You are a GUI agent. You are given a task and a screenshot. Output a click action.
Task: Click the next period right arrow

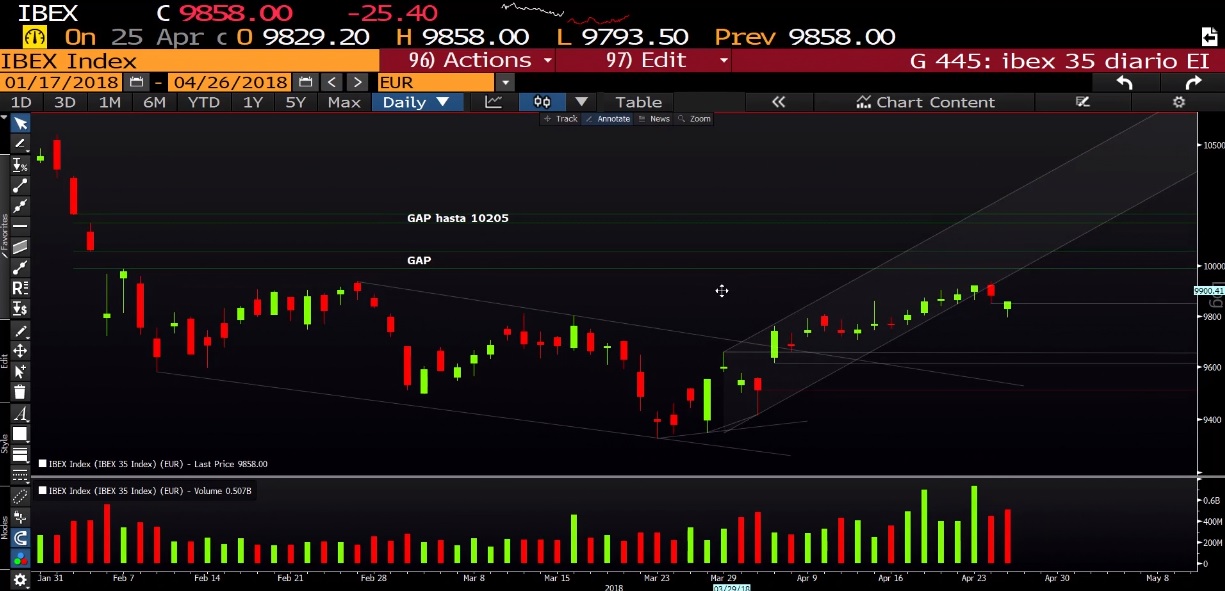pos(358,82)
